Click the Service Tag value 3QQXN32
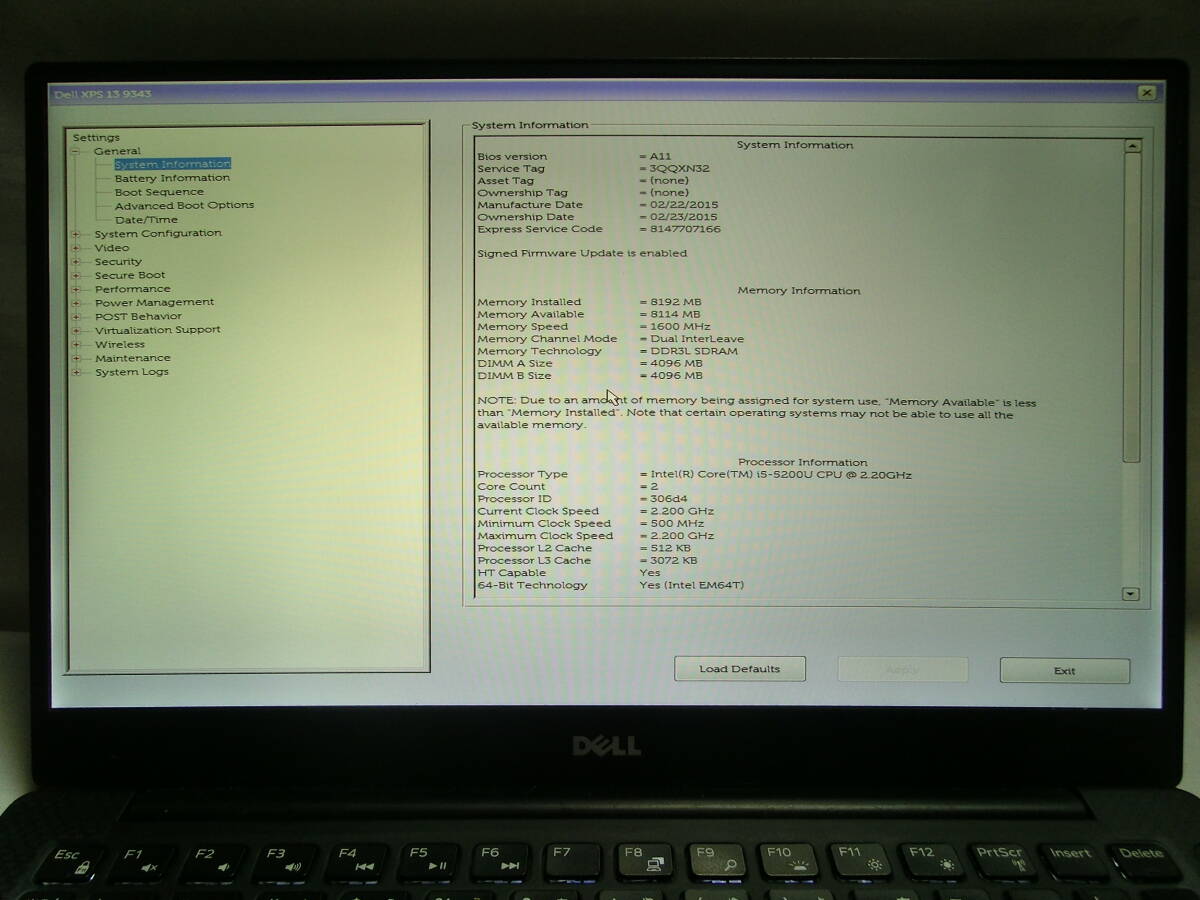1200x900 pixels. pos(679,169)
